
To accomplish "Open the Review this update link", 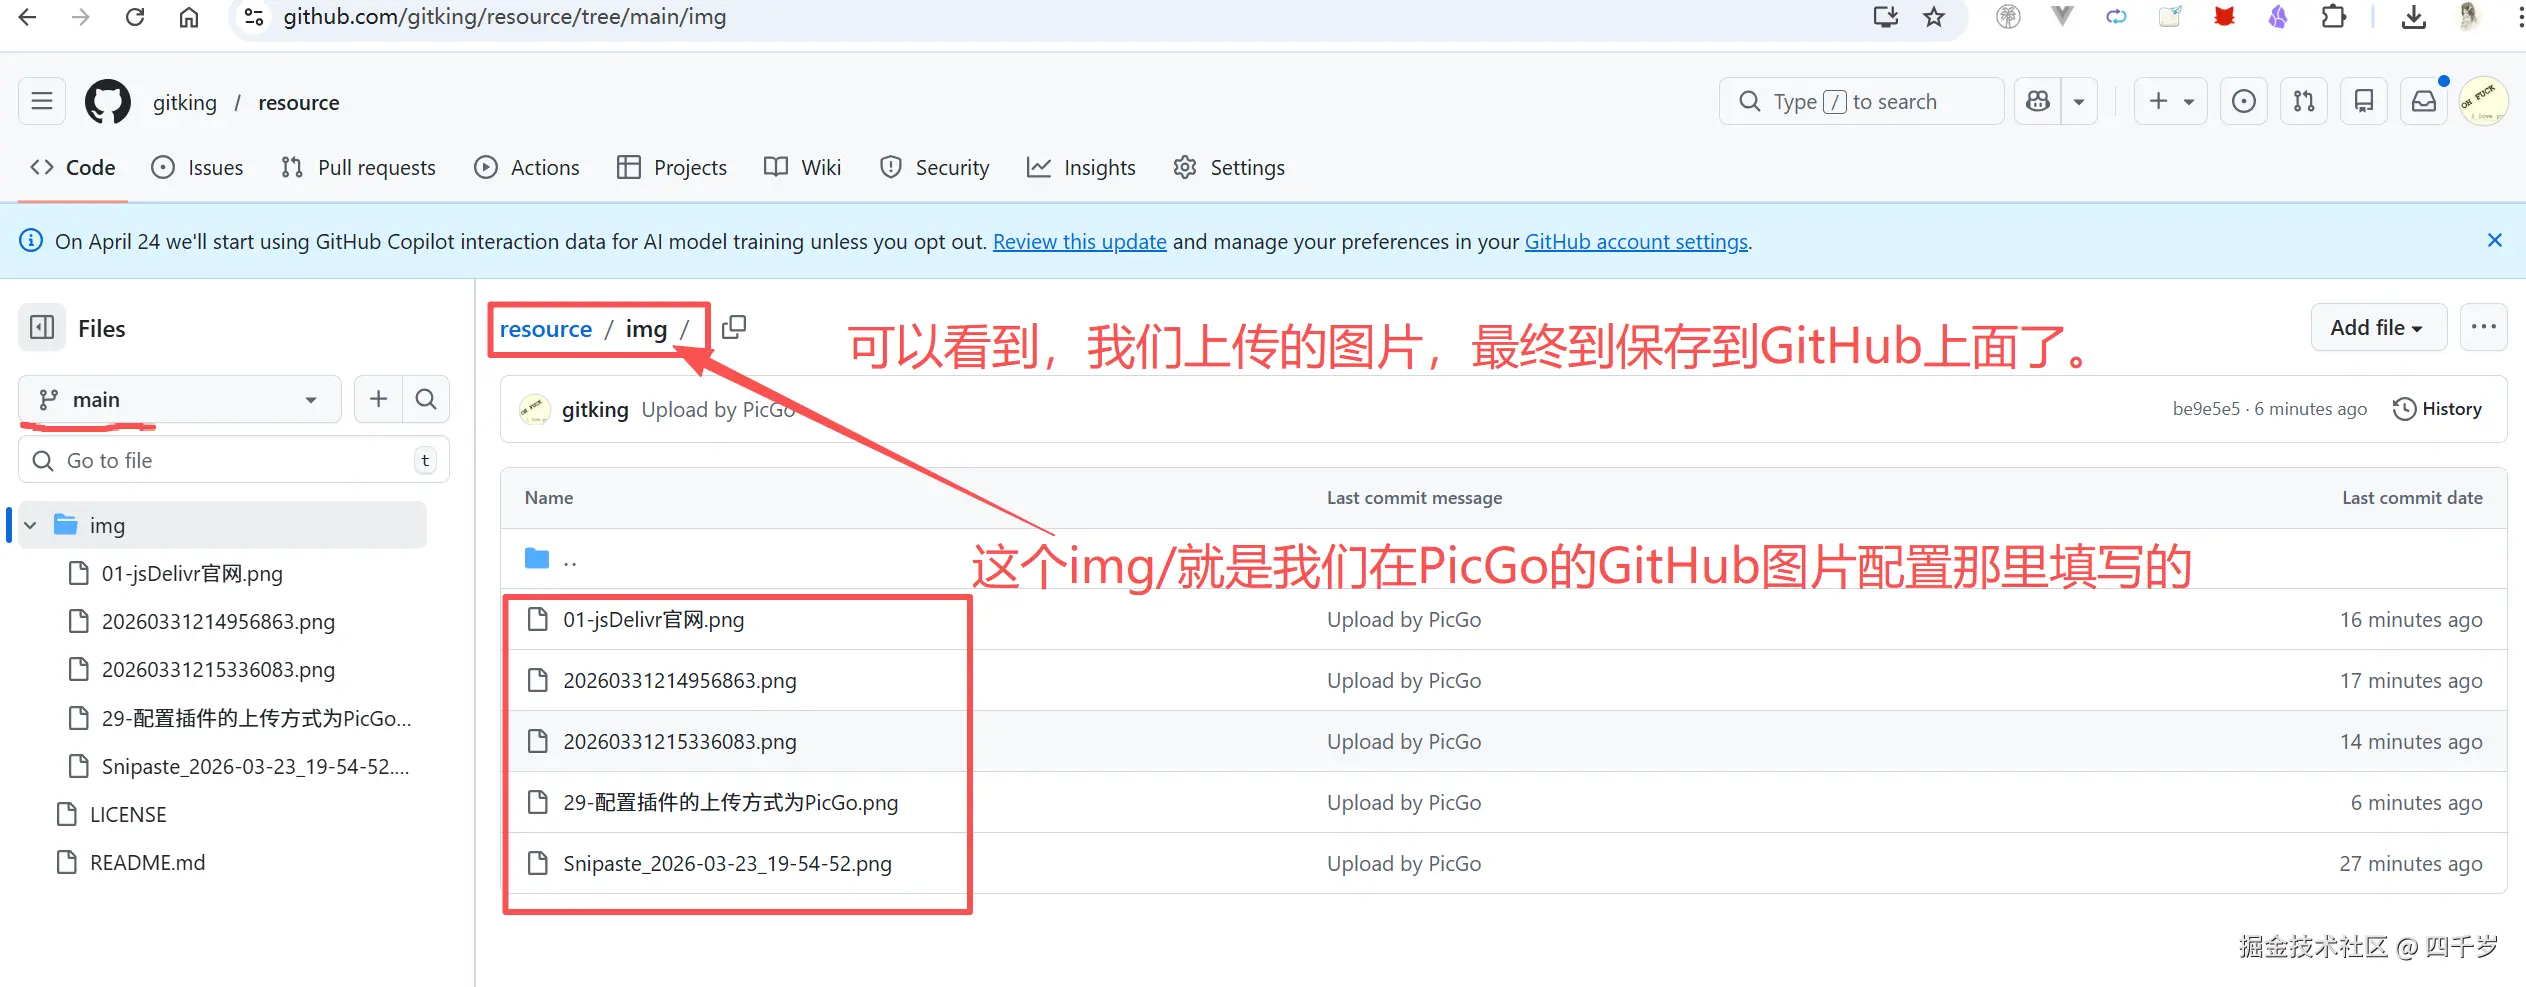I will click(x=1079, y=241).
